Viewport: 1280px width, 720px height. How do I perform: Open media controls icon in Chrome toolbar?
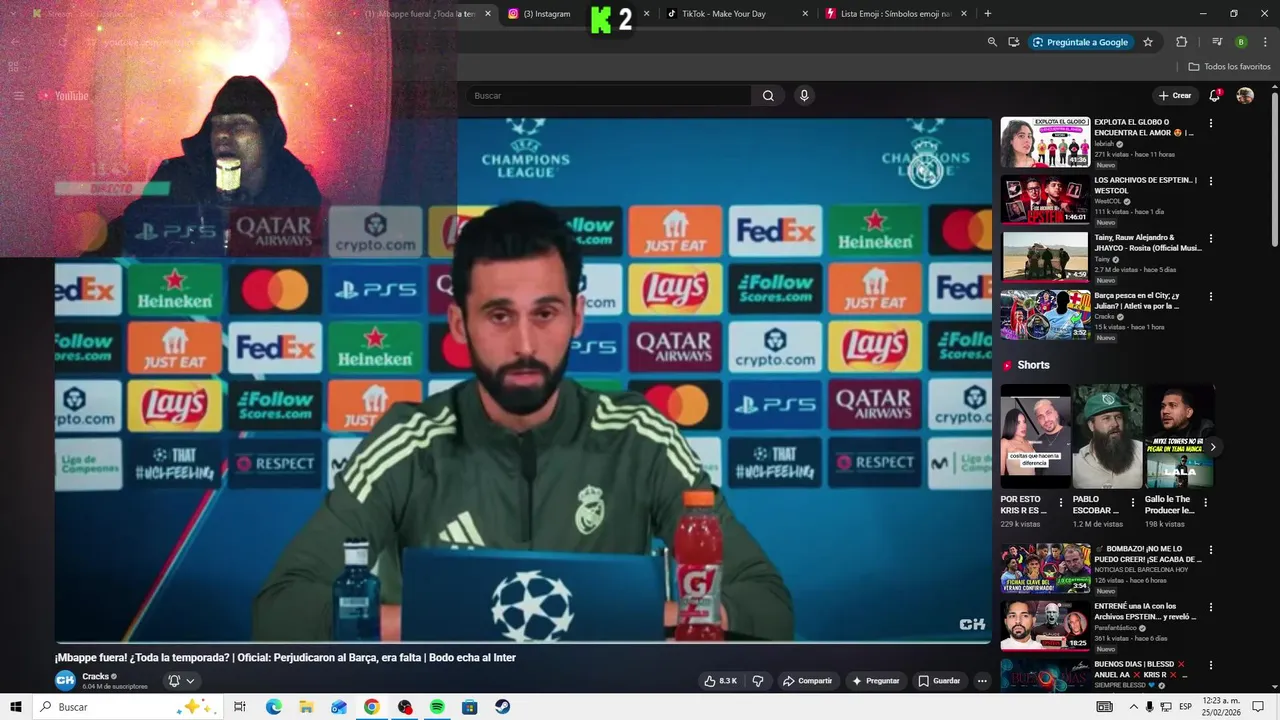(1217, 42)
